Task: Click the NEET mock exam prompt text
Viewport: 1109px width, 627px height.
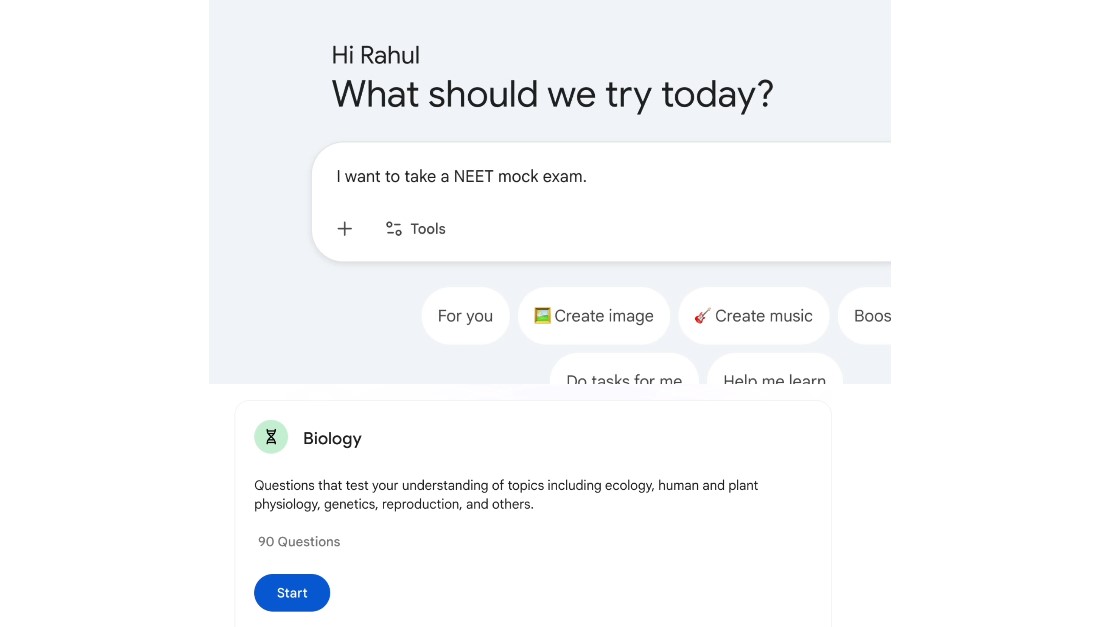Action: click(460, 176)
